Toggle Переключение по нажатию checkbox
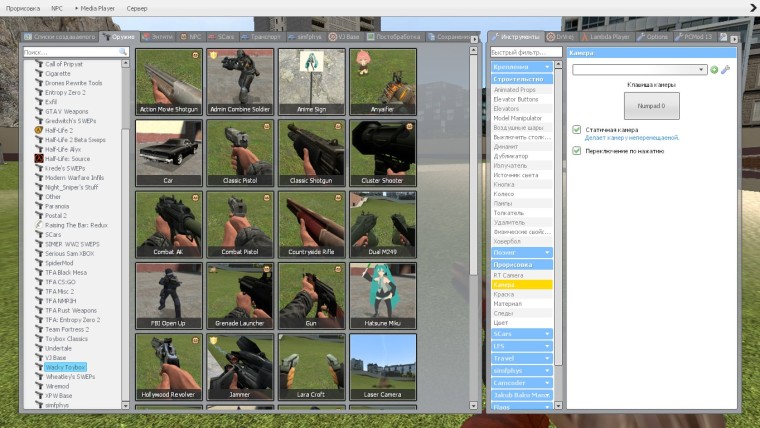Screen dimensions: 760x428 pos(577,151)
